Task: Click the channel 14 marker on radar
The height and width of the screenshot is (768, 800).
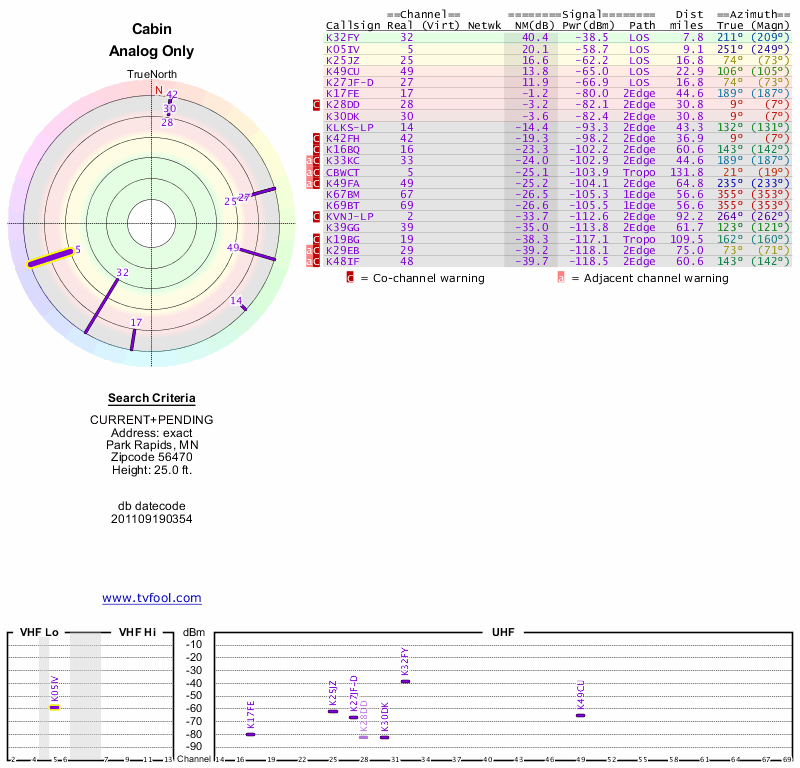Action: 243,307
